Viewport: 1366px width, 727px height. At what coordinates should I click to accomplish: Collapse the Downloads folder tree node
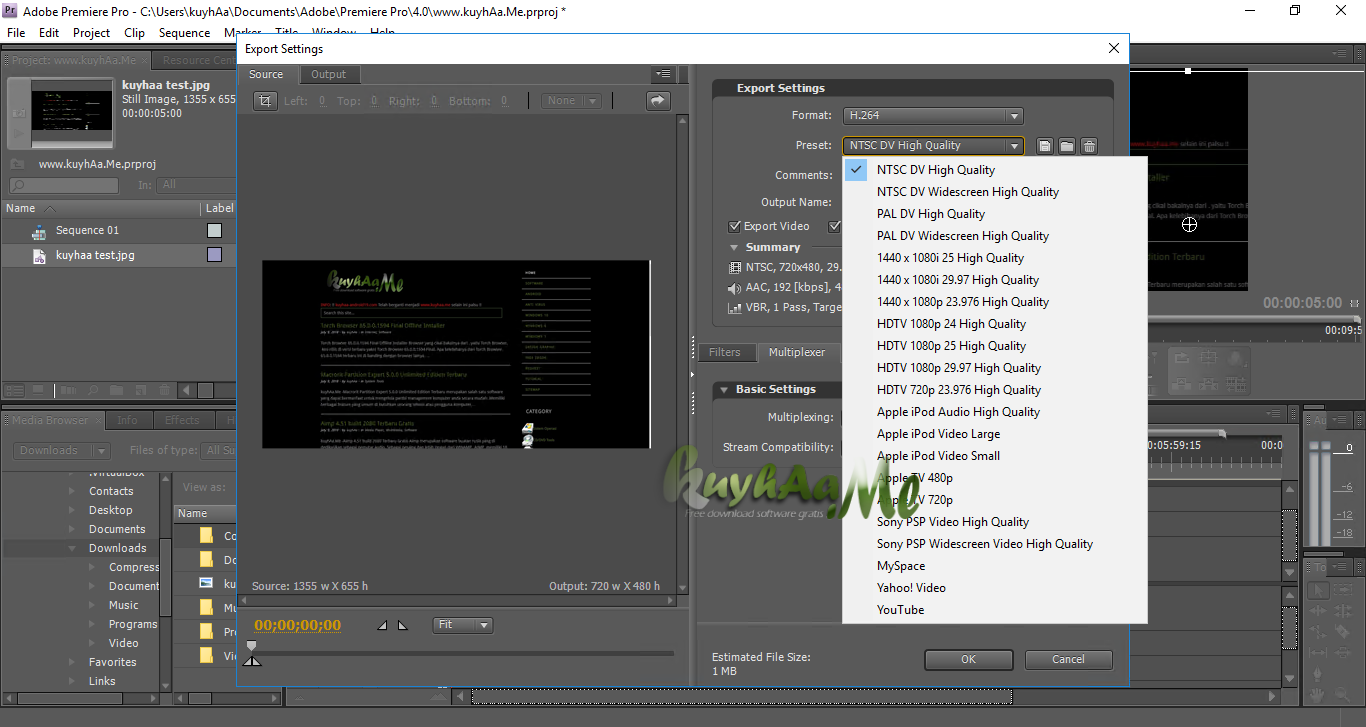72,548
